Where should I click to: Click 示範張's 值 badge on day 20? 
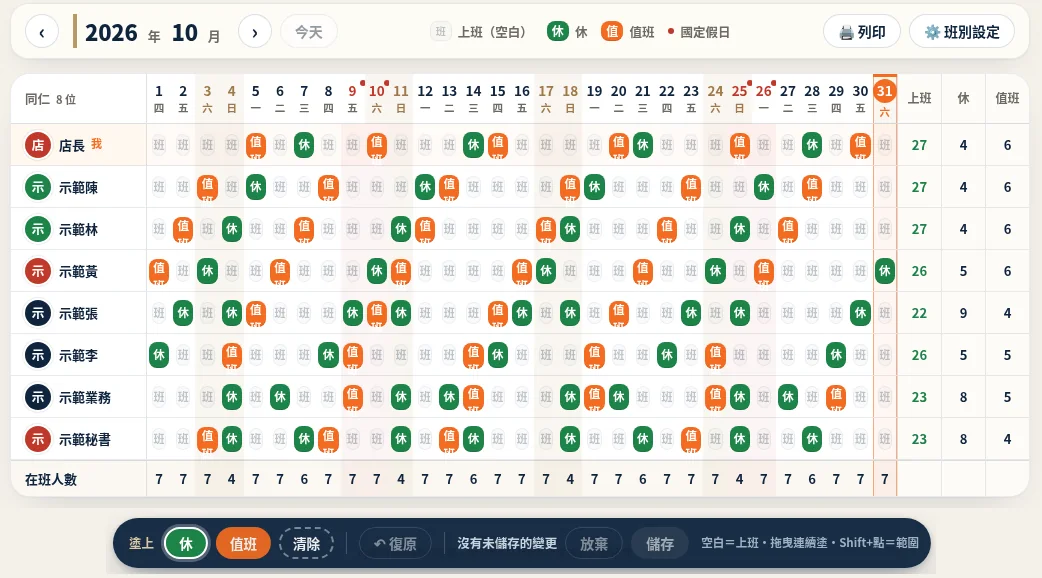coord(619,313)
